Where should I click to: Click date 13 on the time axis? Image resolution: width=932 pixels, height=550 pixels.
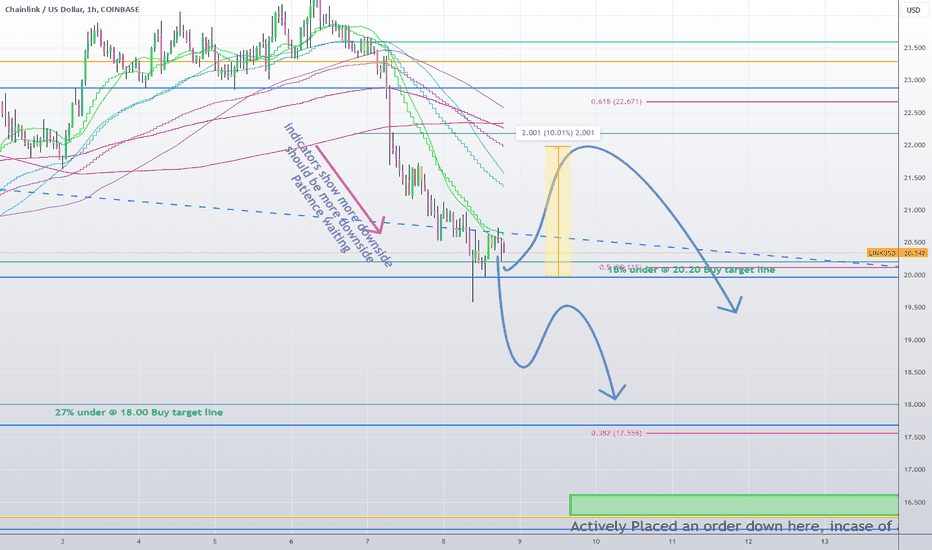tap(824, 542)
